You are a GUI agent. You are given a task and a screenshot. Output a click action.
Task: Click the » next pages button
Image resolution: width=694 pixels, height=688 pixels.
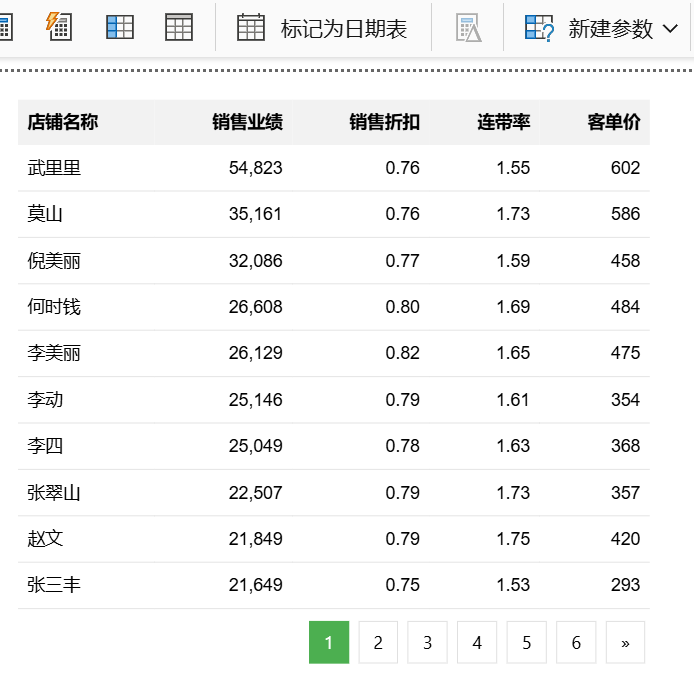pos(625,642)
